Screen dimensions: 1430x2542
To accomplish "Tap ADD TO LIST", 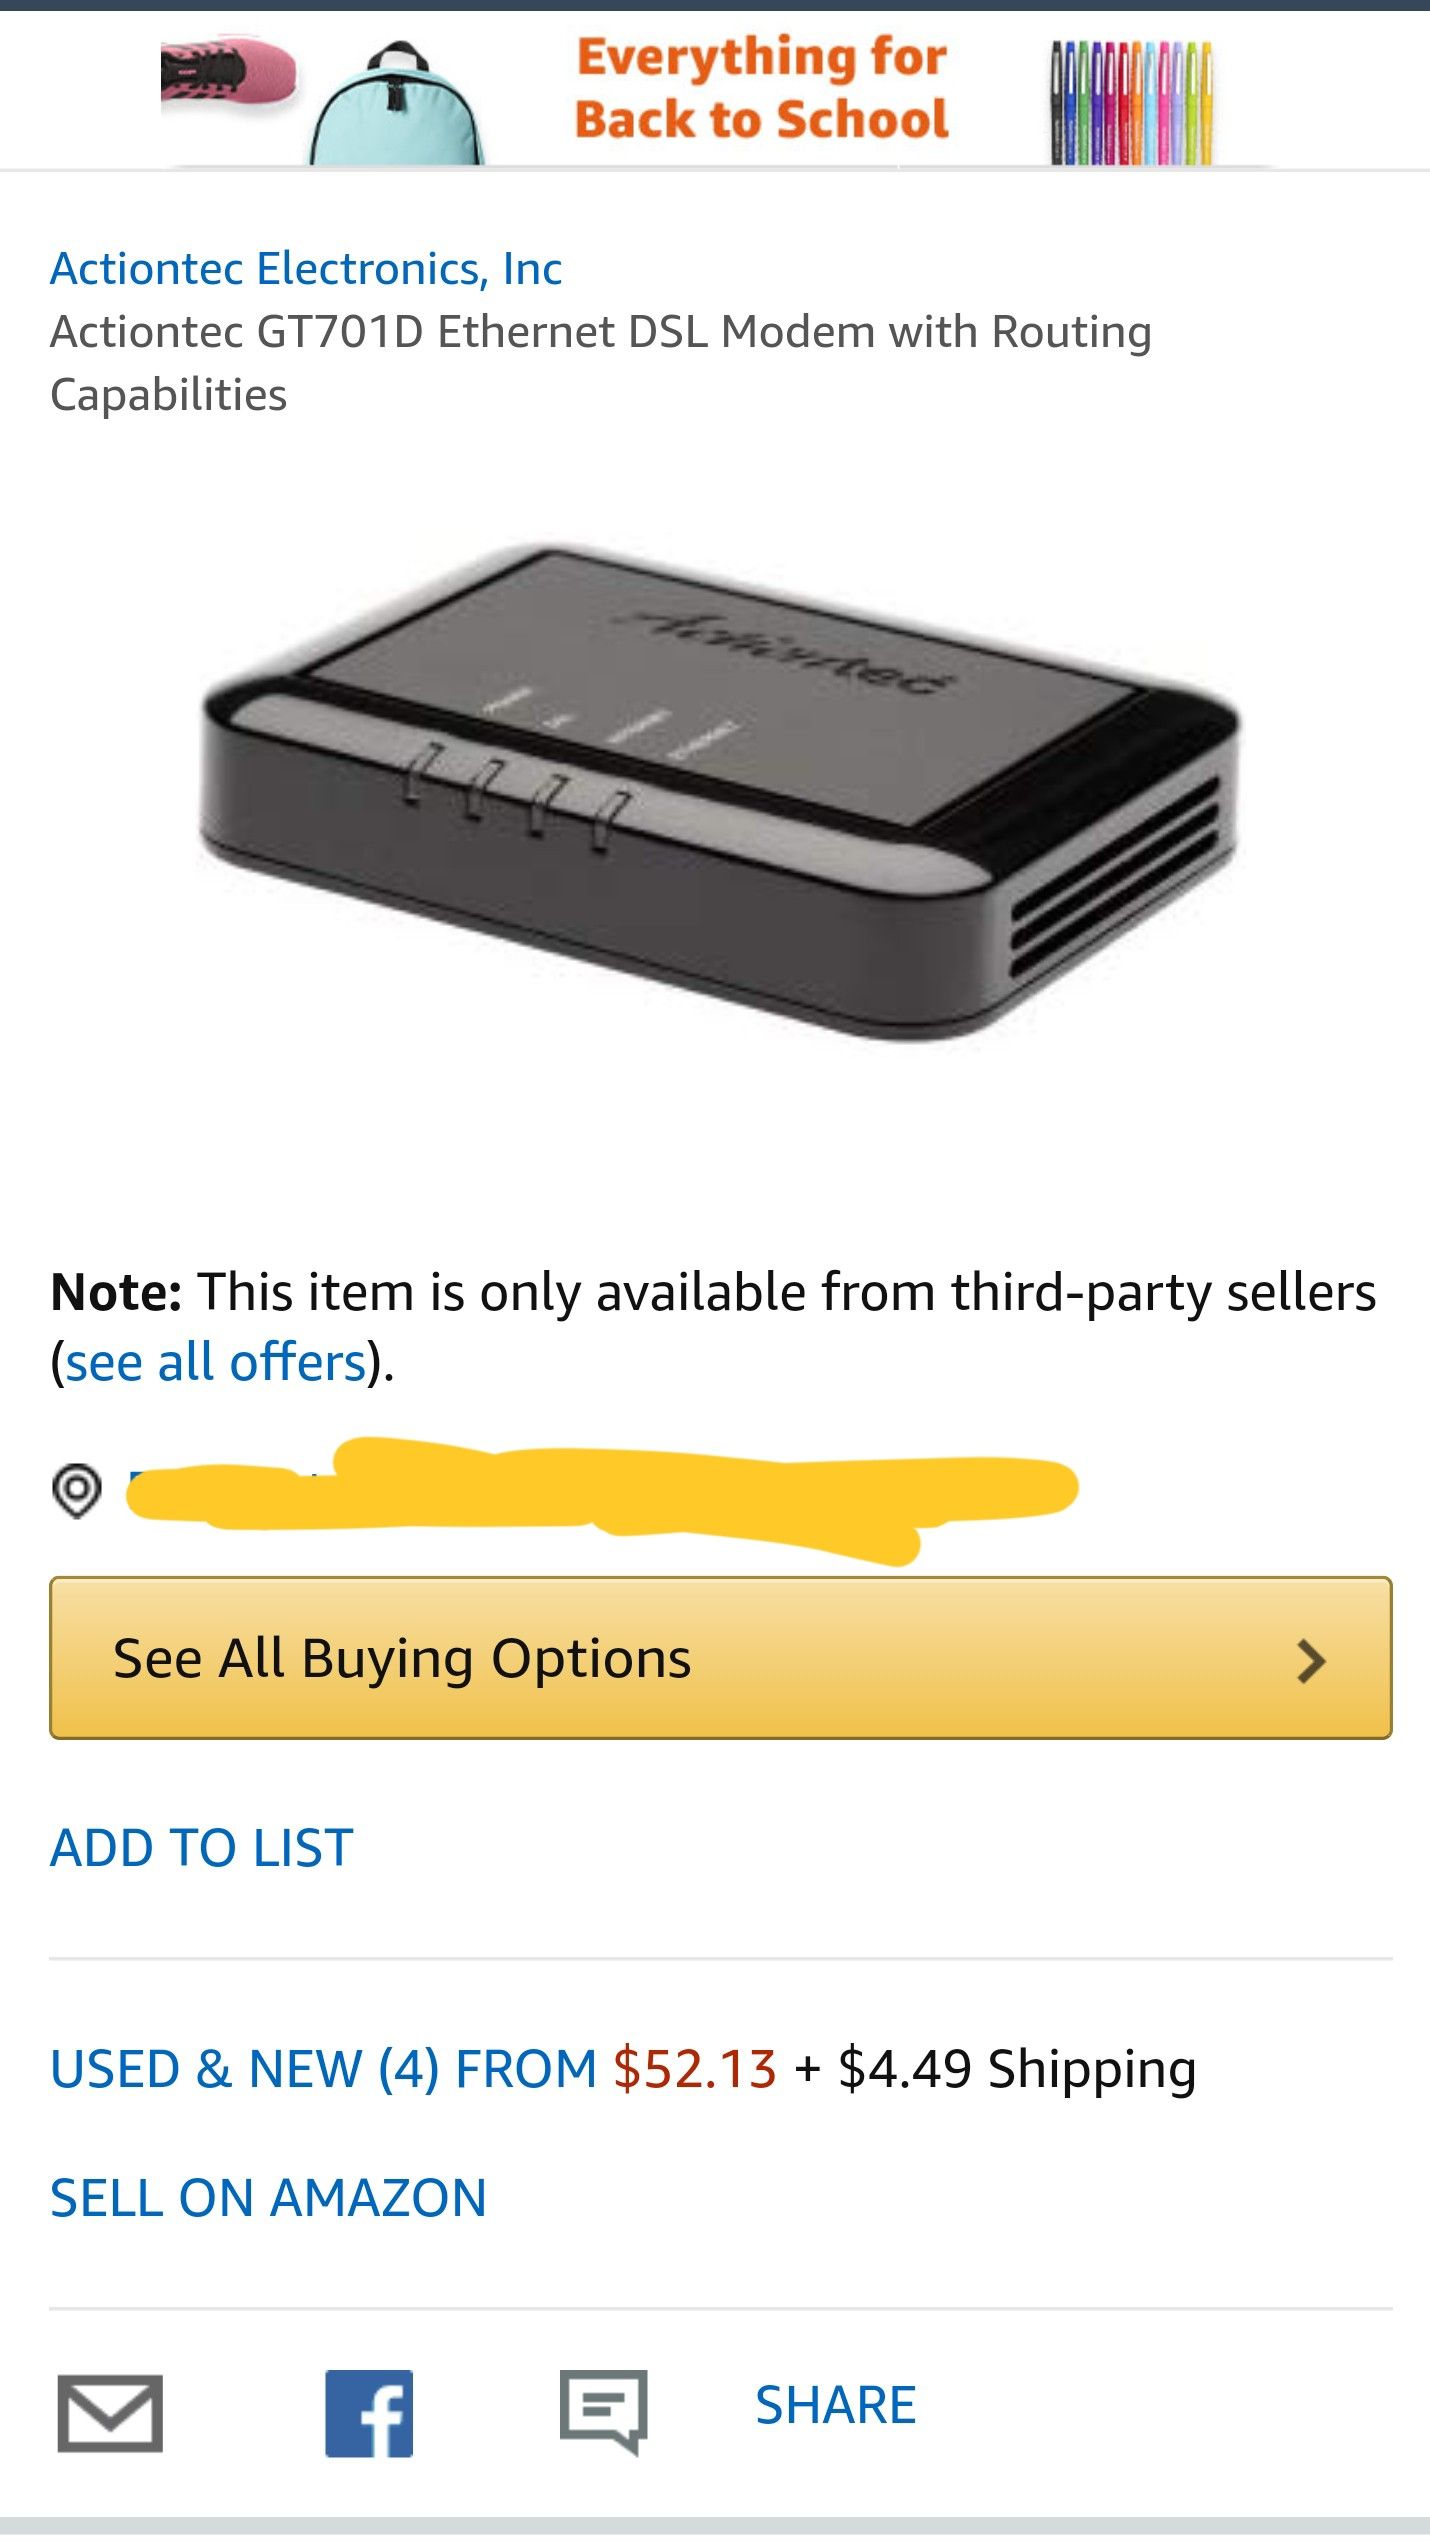I will (x=202, y=1847).
